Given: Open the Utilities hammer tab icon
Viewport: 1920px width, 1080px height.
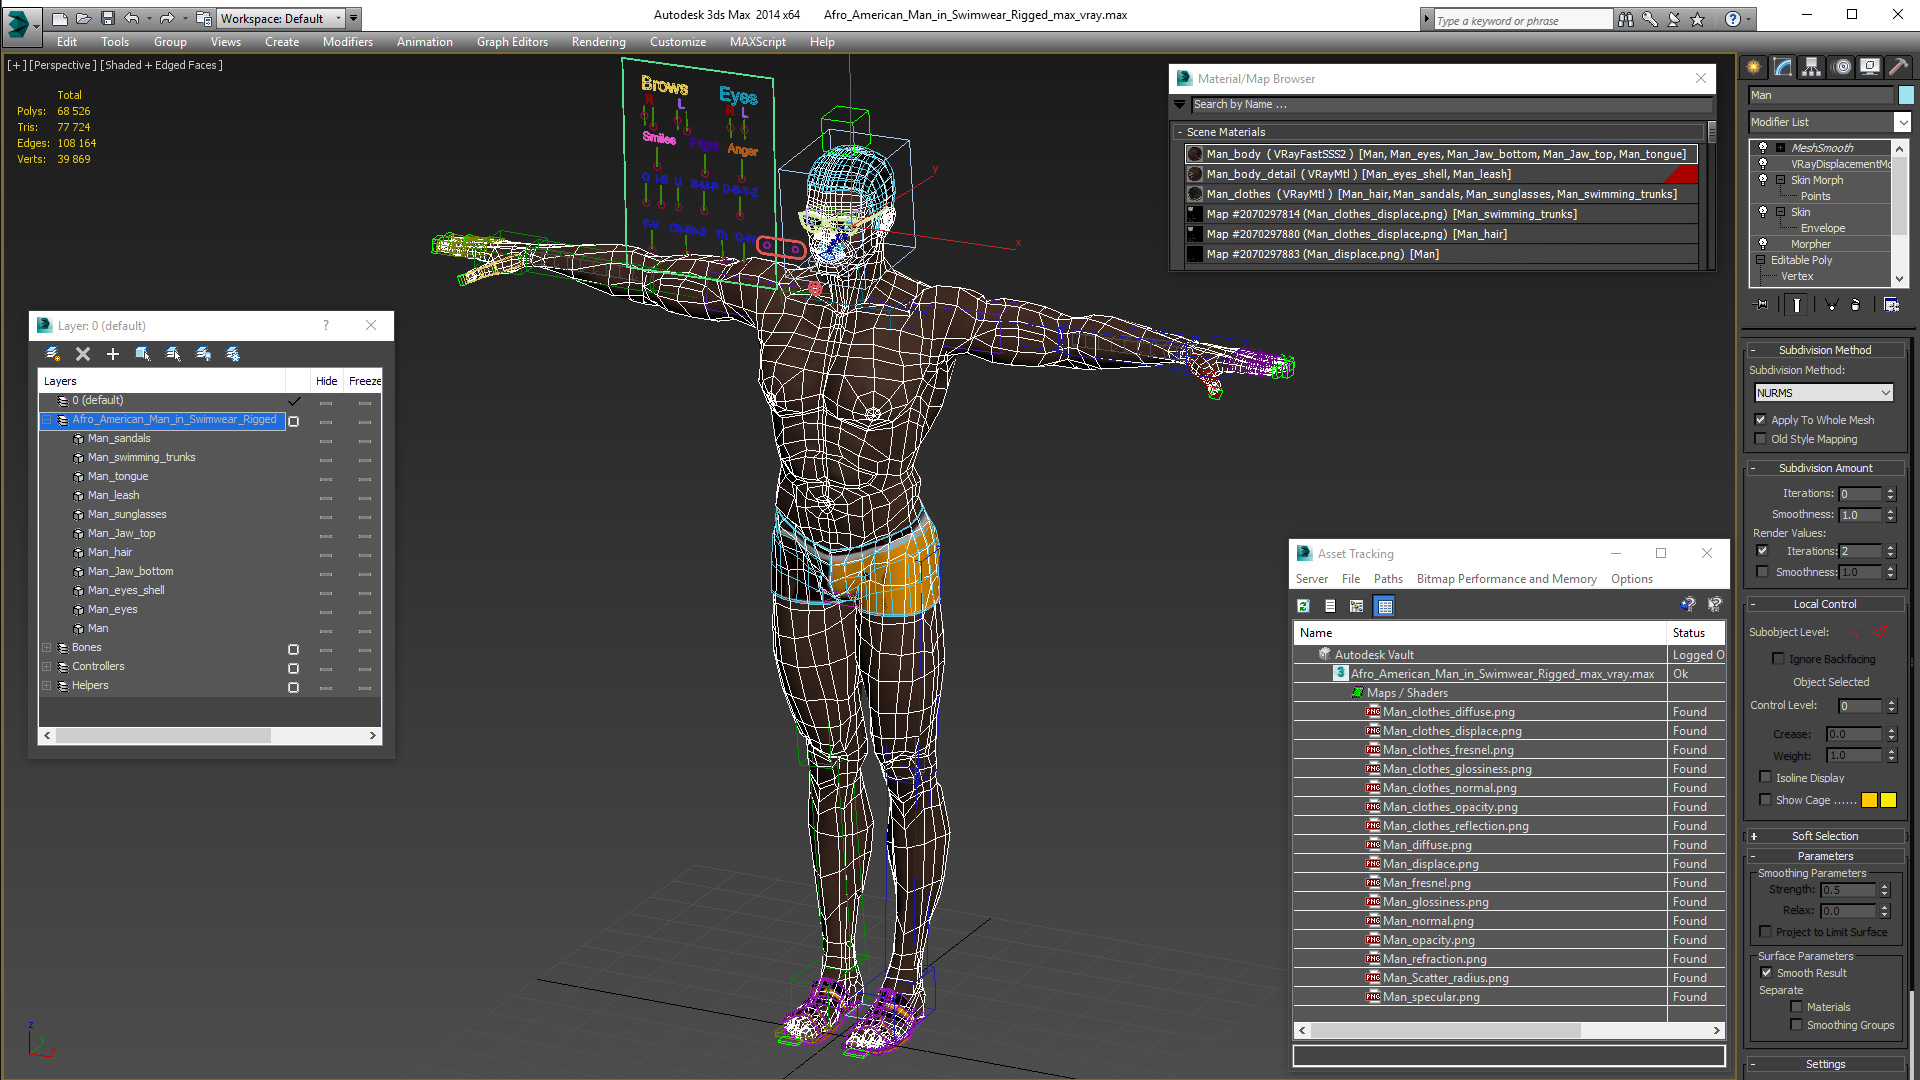Looking at the screenshot, I should click(x=1897, y=67).
